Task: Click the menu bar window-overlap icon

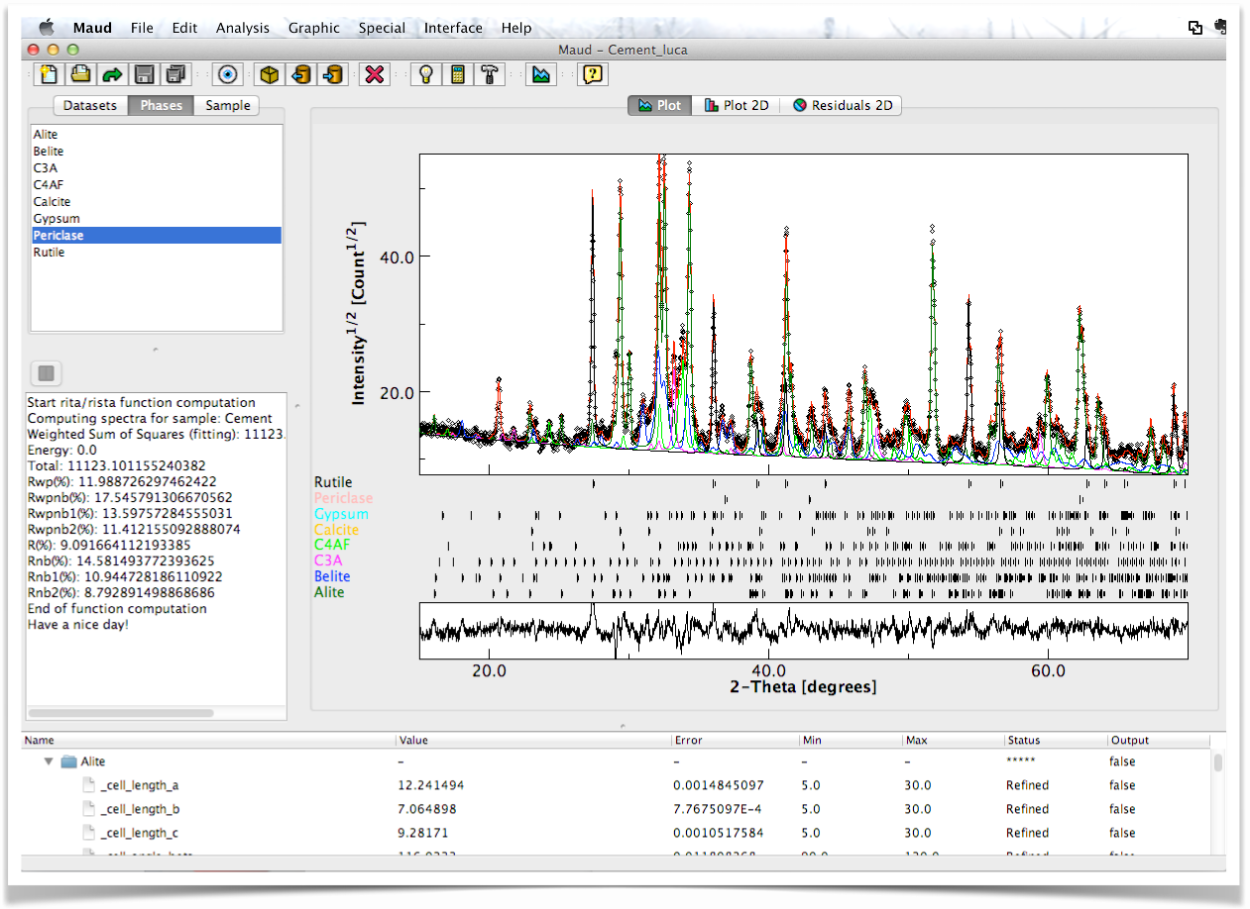Action: [x=1195, y=28]
